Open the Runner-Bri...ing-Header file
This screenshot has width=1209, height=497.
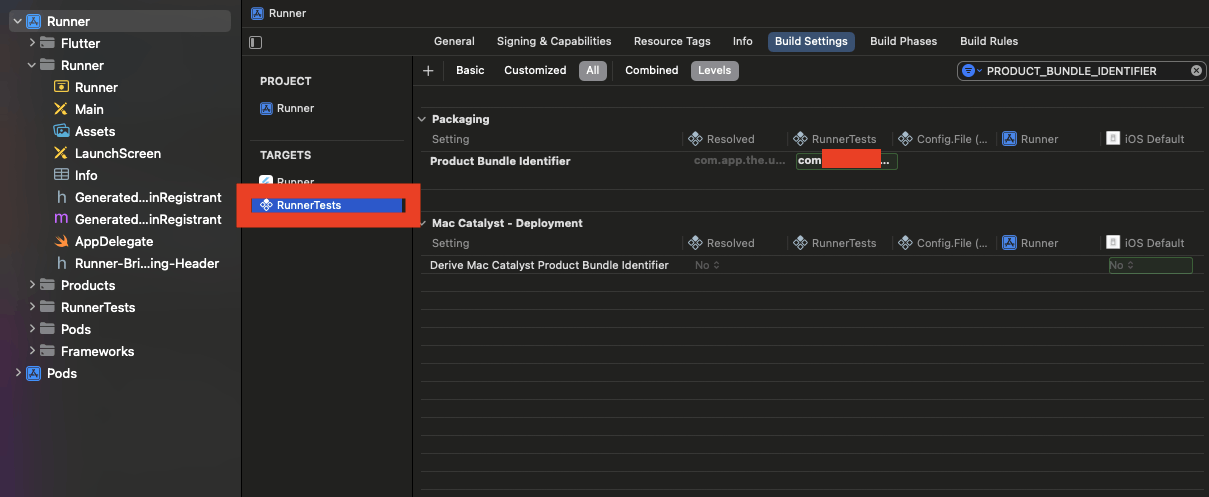pos(147,263)
